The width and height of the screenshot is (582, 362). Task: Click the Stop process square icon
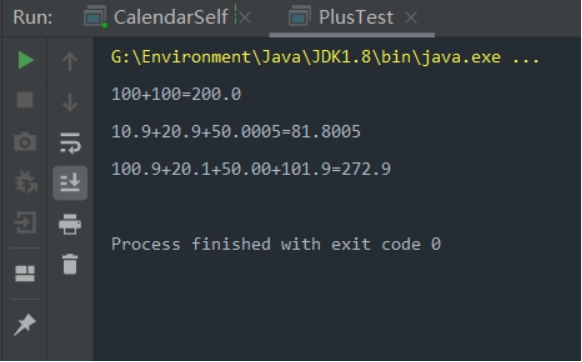tap(25, 100)
